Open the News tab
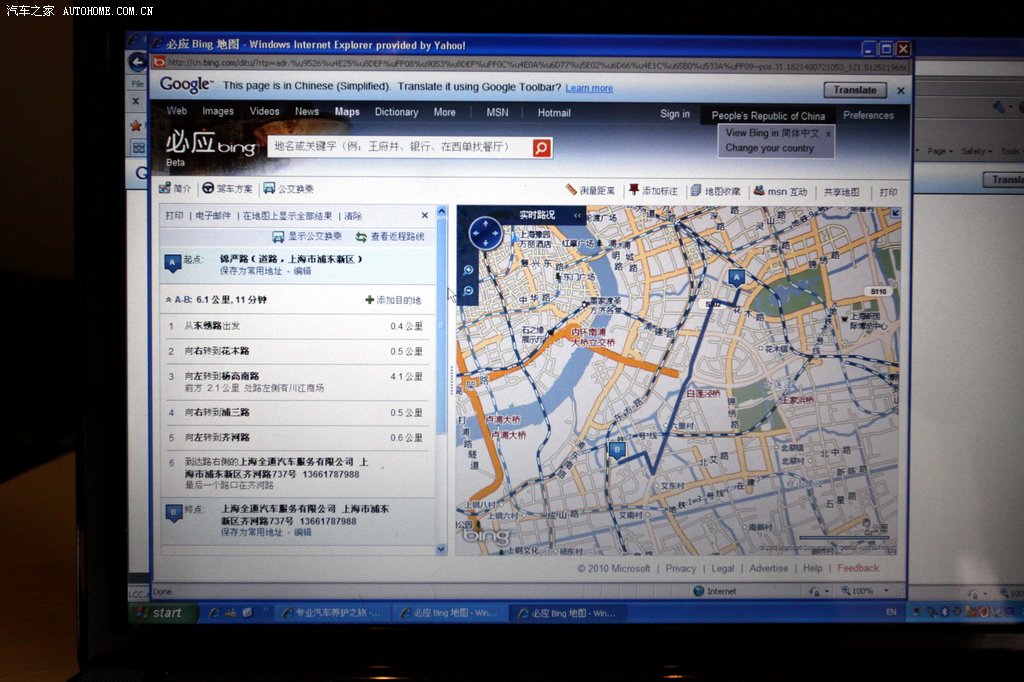The height and width of the screenshot is (682, 1024). click(x=307, y=112)
